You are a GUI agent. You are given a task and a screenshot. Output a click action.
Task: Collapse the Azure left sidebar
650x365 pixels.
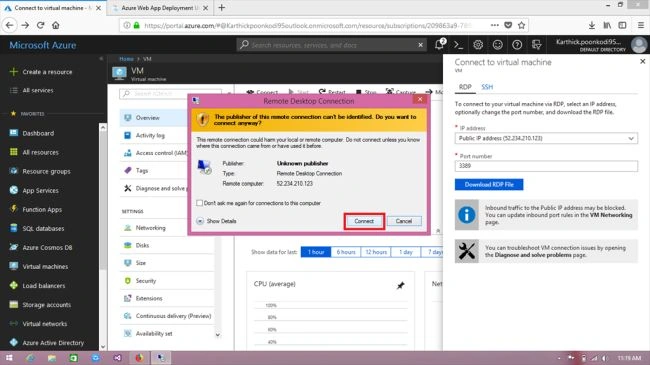tap(101, 59)
